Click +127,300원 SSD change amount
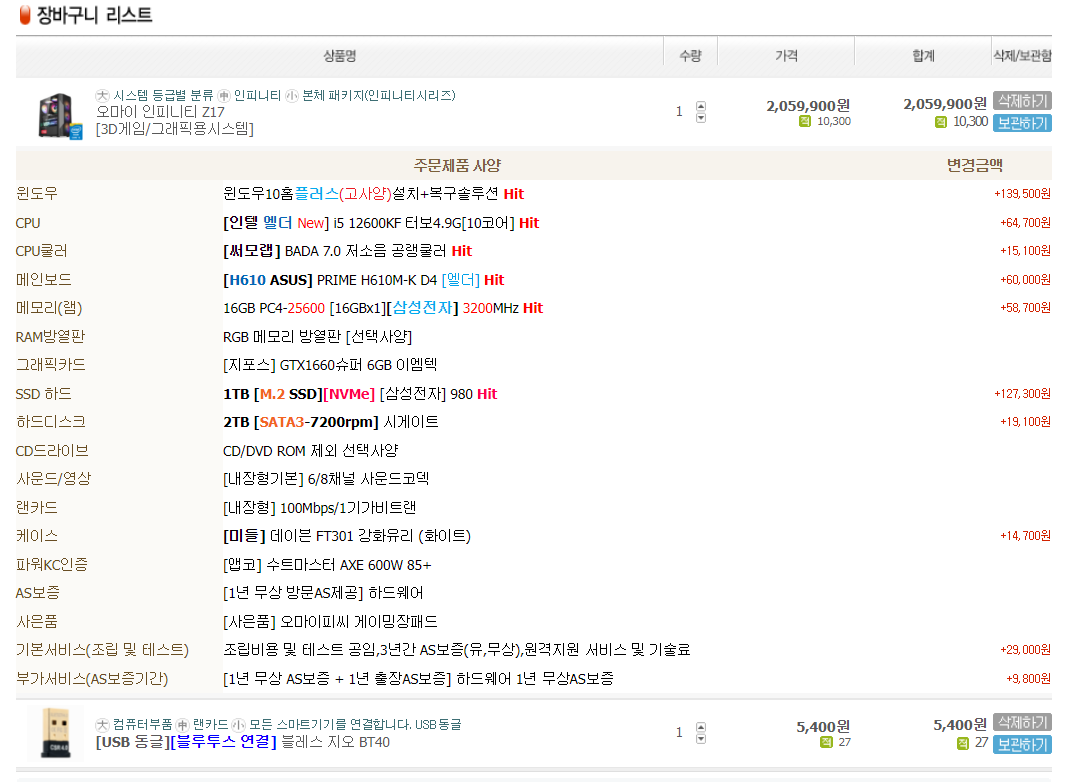1072x782 pixels. [1022, 394]
